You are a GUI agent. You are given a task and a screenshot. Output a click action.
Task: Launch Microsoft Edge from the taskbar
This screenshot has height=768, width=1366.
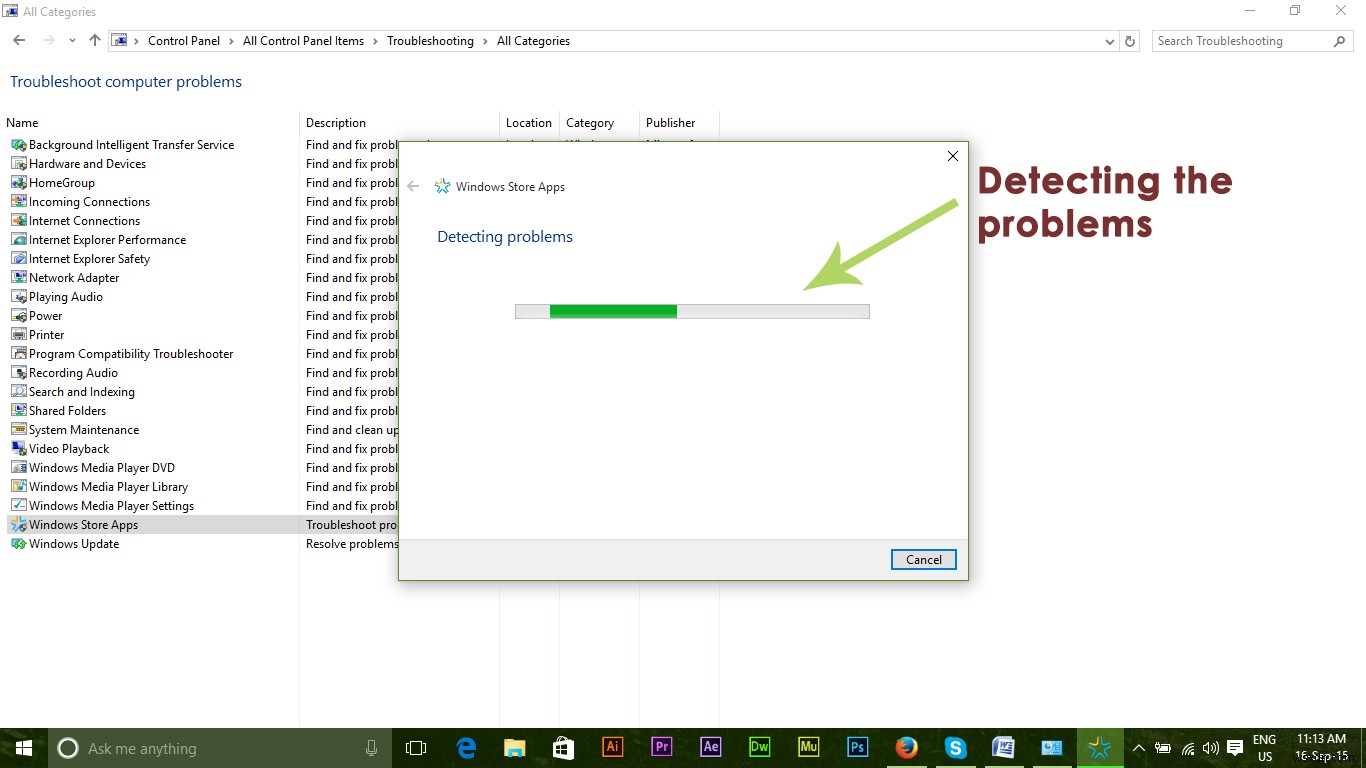click(466, 748)
